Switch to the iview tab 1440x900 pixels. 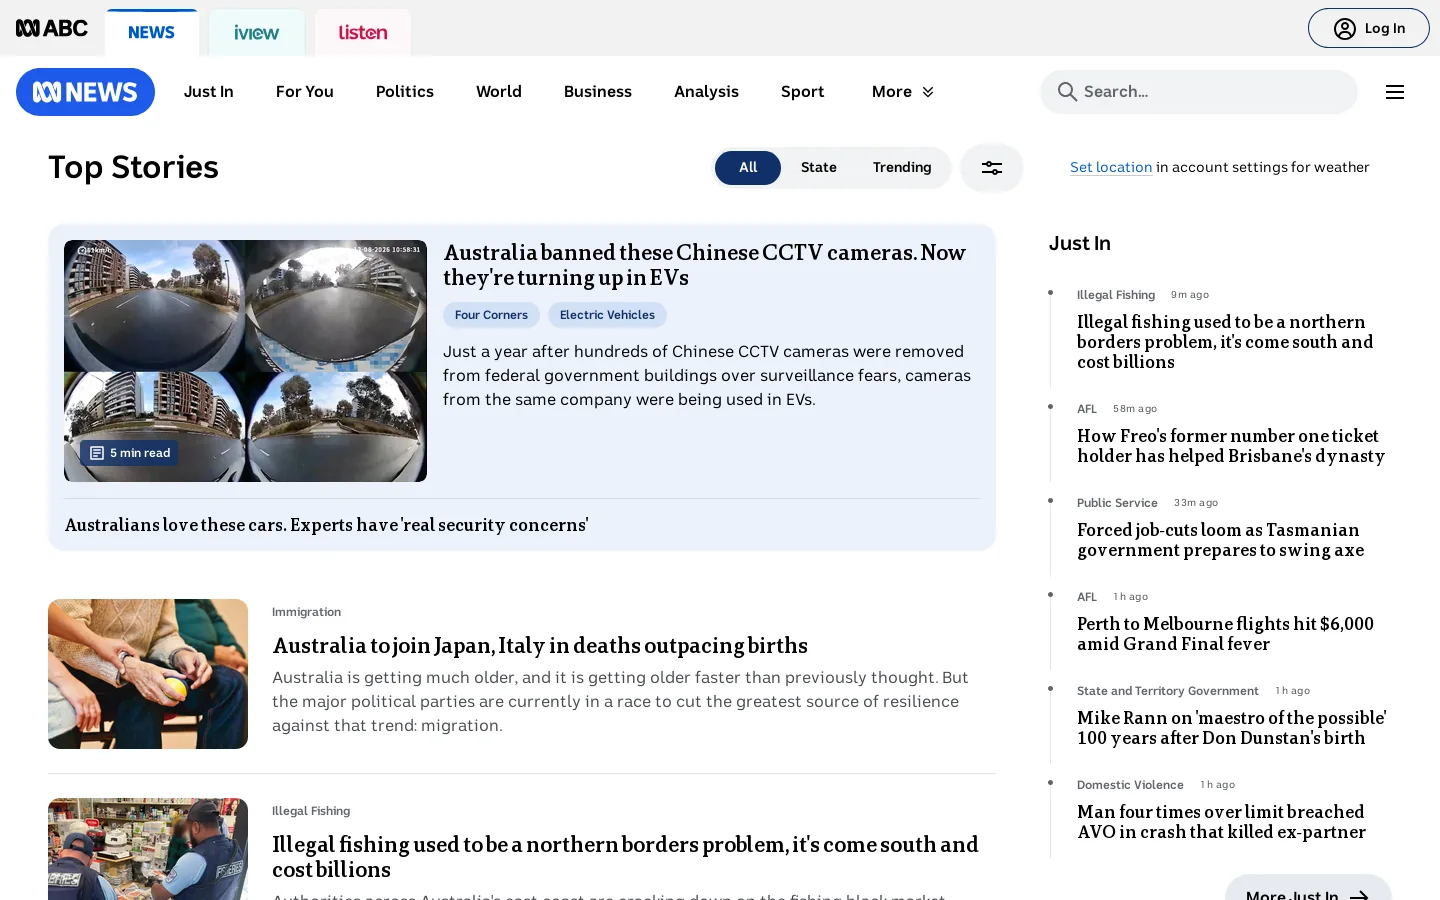click(x=257, y=32)
